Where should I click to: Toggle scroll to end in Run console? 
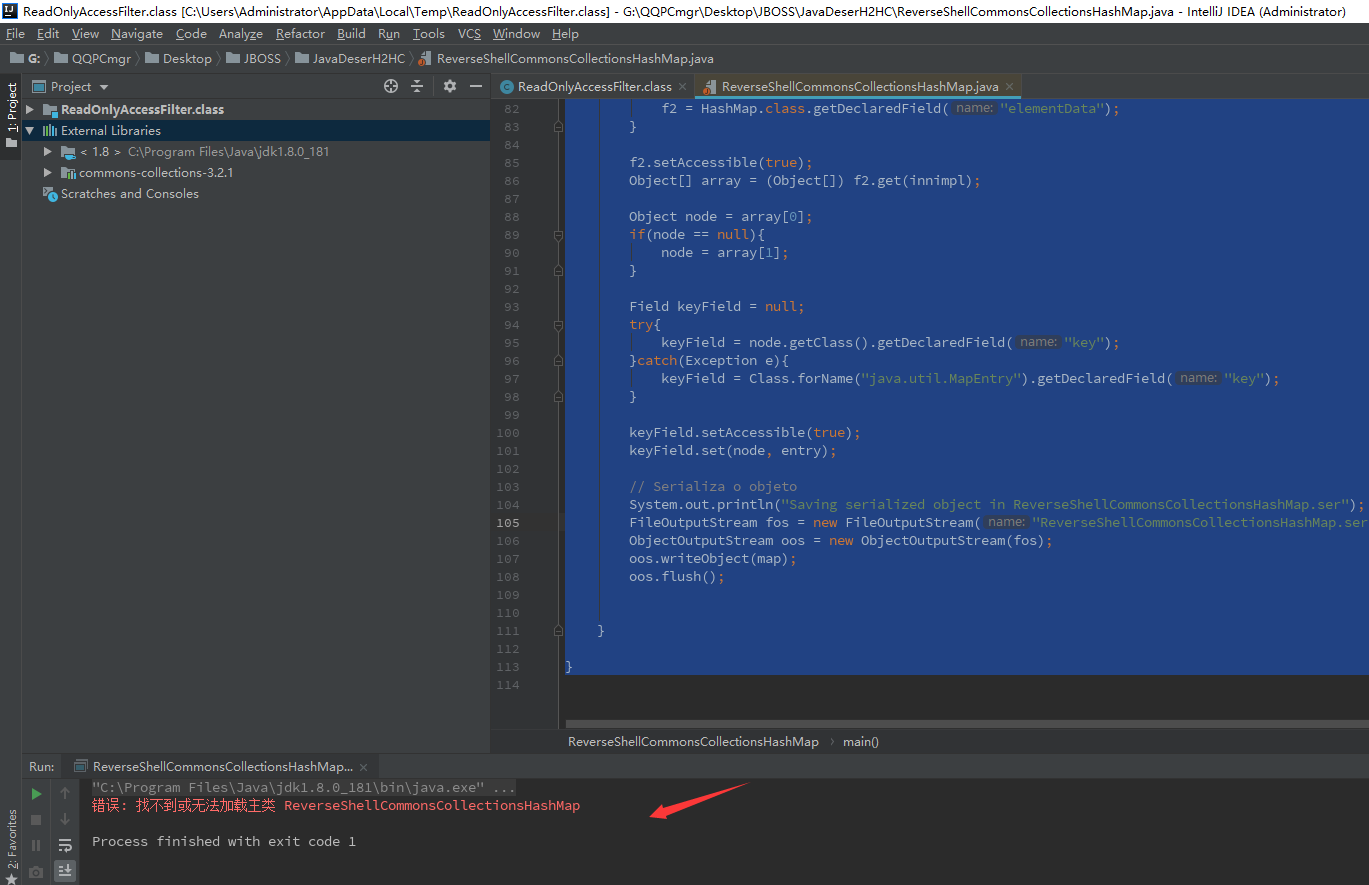(x=65, y=871)
